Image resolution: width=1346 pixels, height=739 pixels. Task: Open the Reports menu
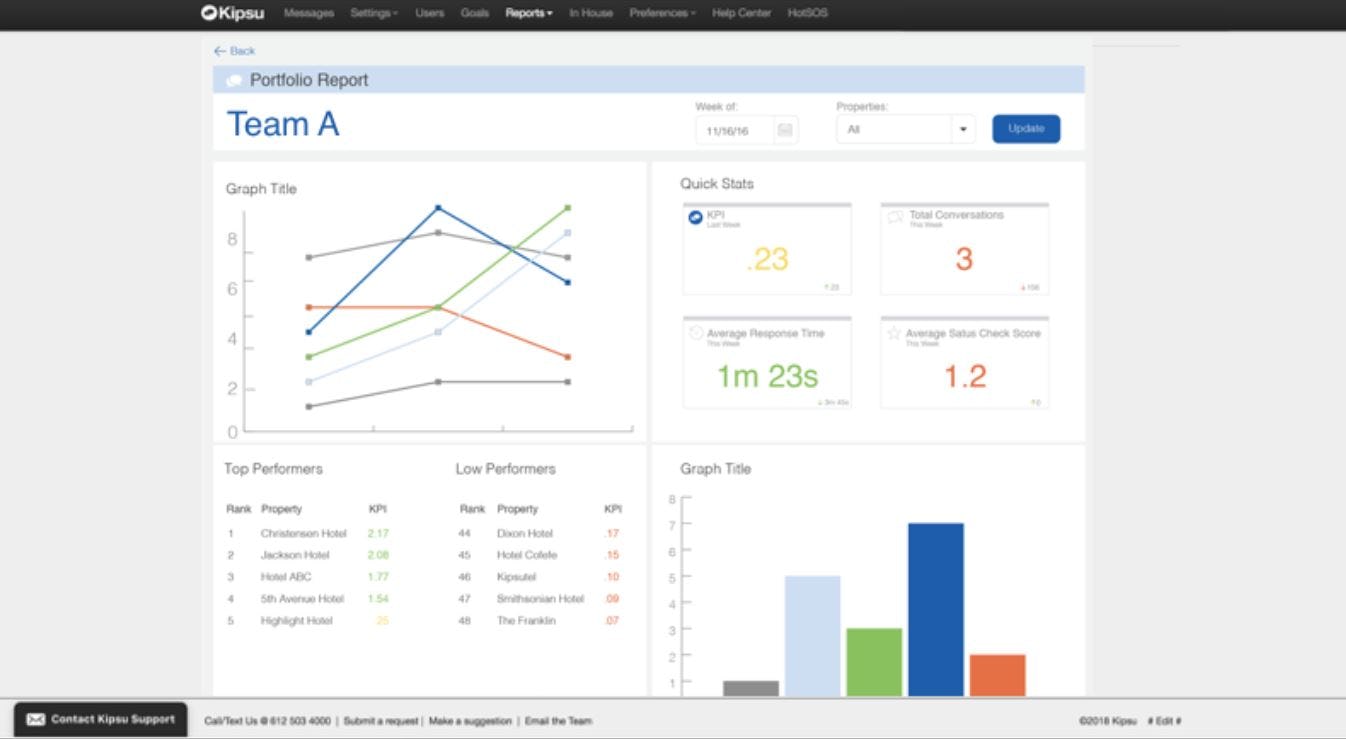tap(527, 13)
